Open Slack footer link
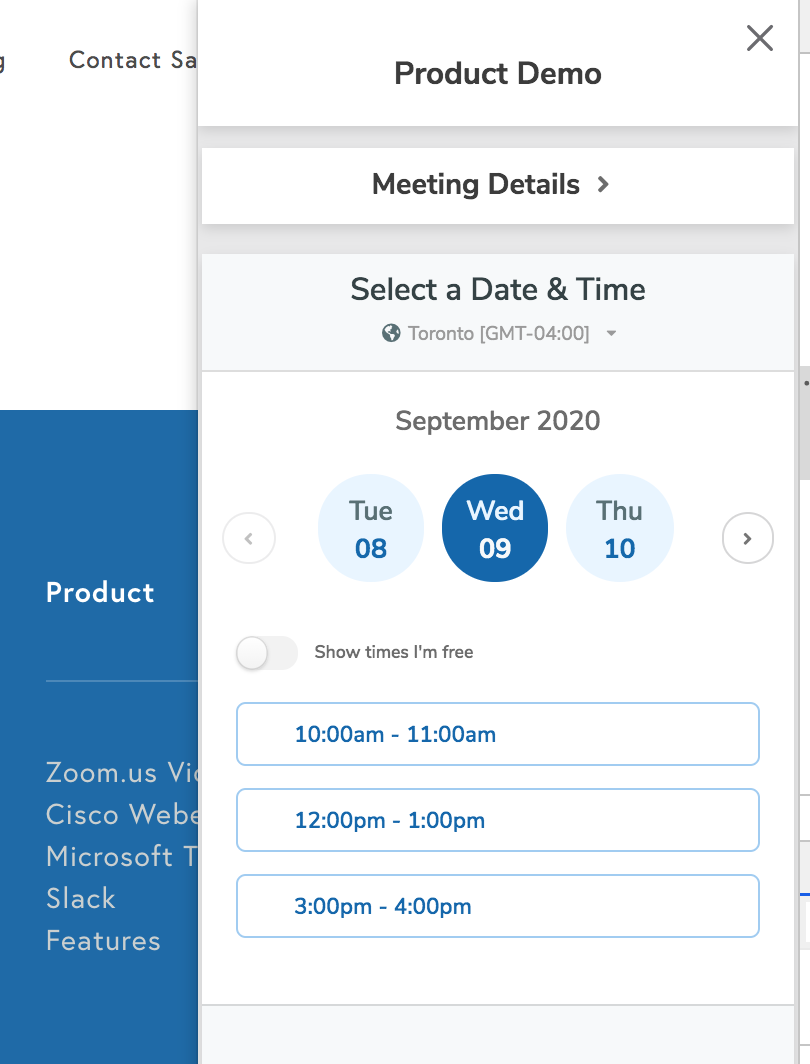 pyautogui.click(x=81, y=898)
